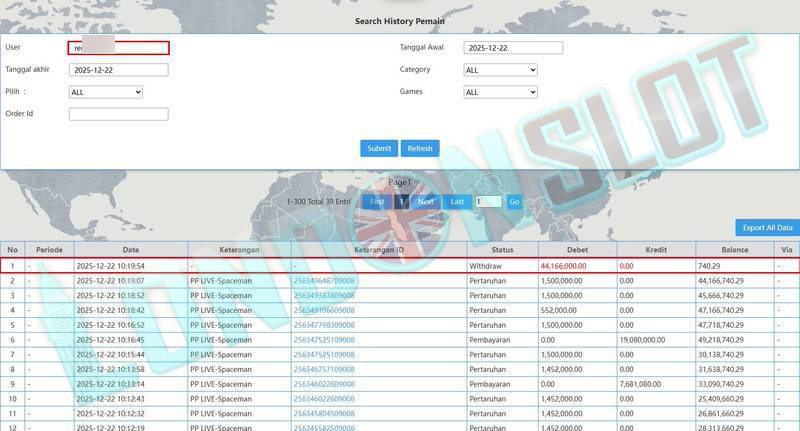
Task: Click the Debet column header
Action: (x=577, y=249)
